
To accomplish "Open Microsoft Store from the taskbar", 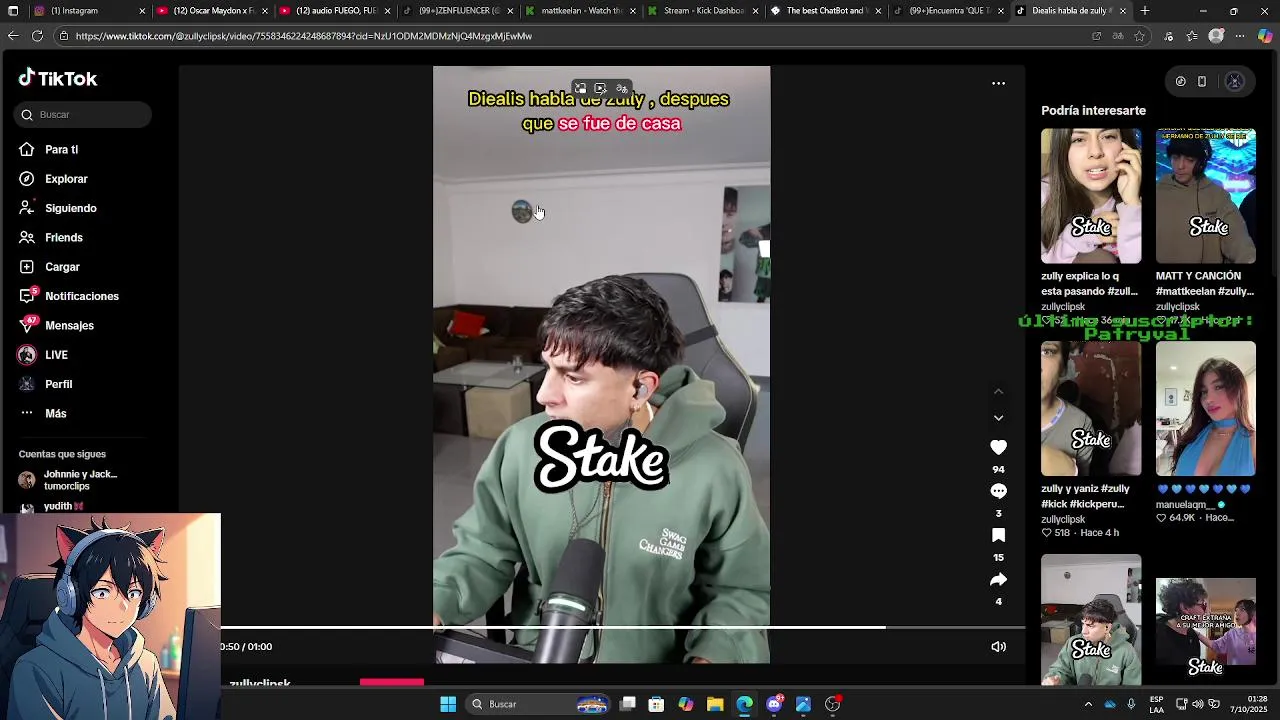I will tap(656, 704).
